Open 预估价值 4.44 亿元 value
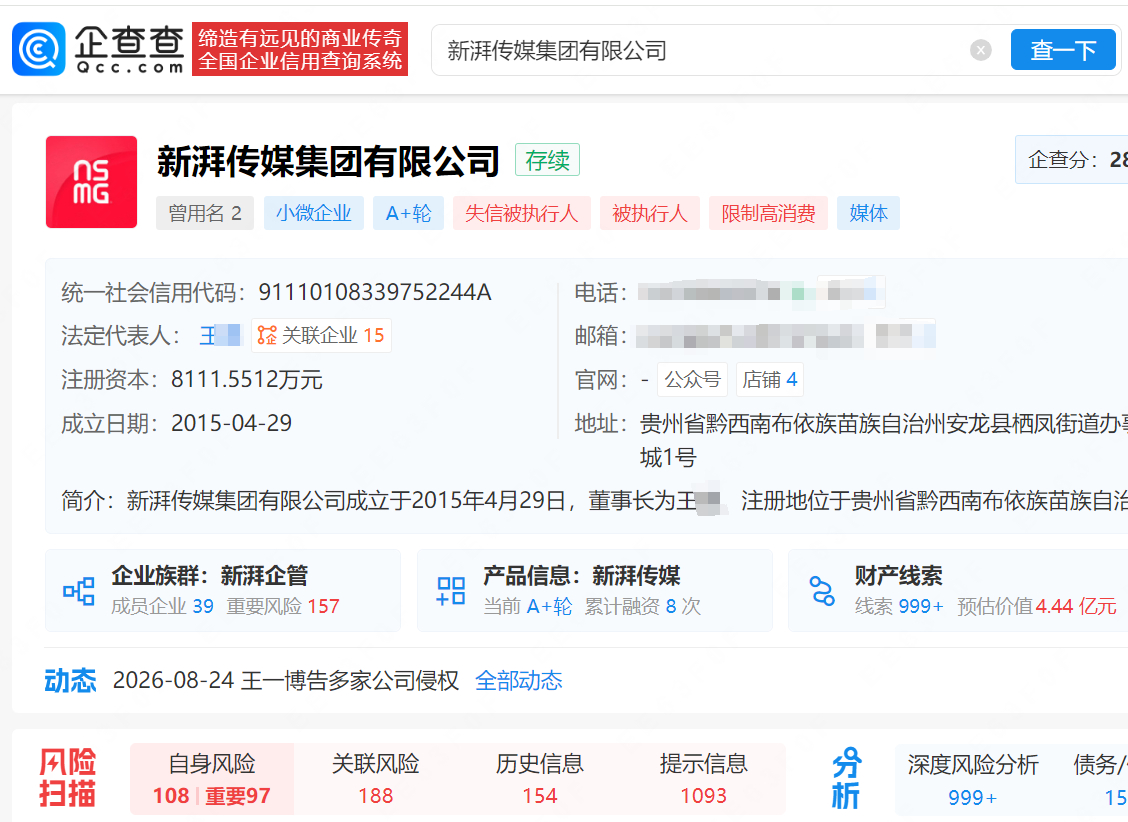1128x822 pixels. (1037, 606)
